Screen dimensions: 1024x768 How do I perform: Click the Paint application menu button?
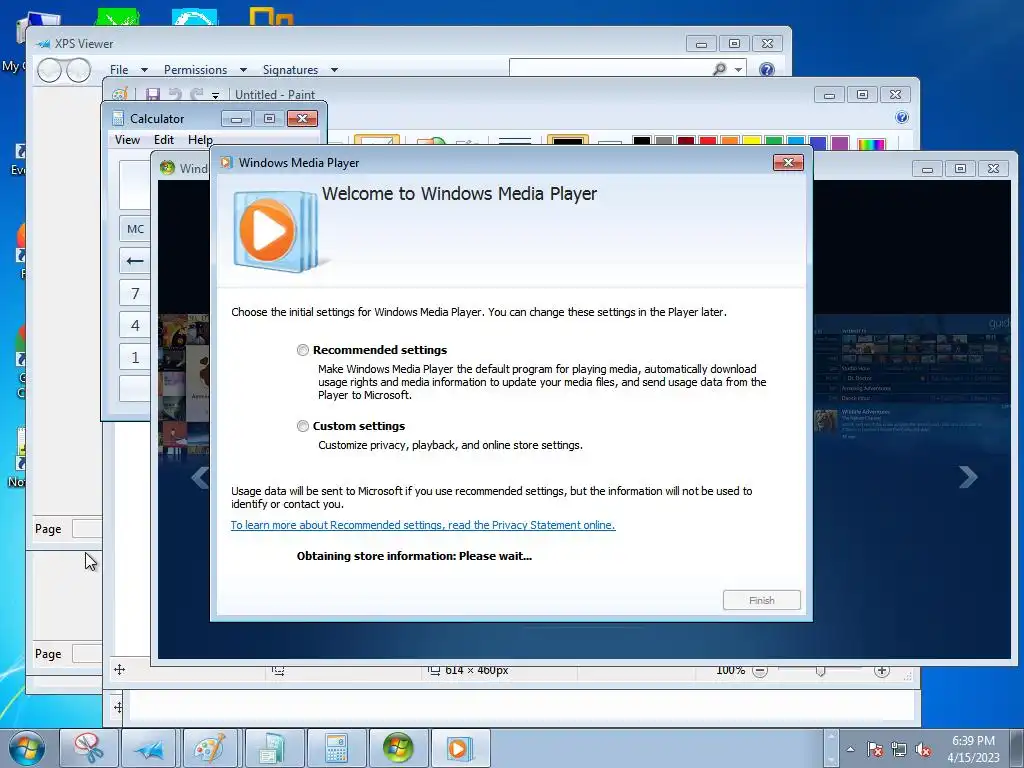(x=120, y=95)
